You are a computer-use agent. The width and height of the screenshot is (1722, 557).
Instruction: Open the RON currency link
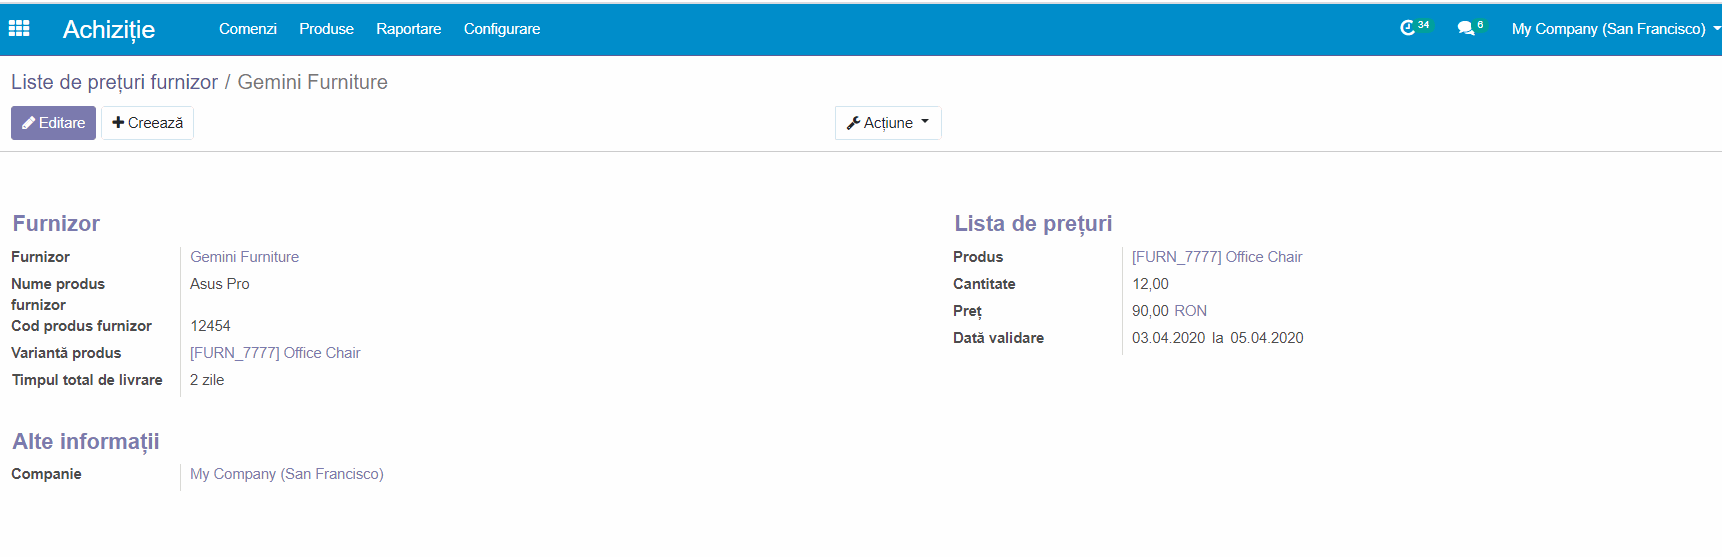(1191, 311)
